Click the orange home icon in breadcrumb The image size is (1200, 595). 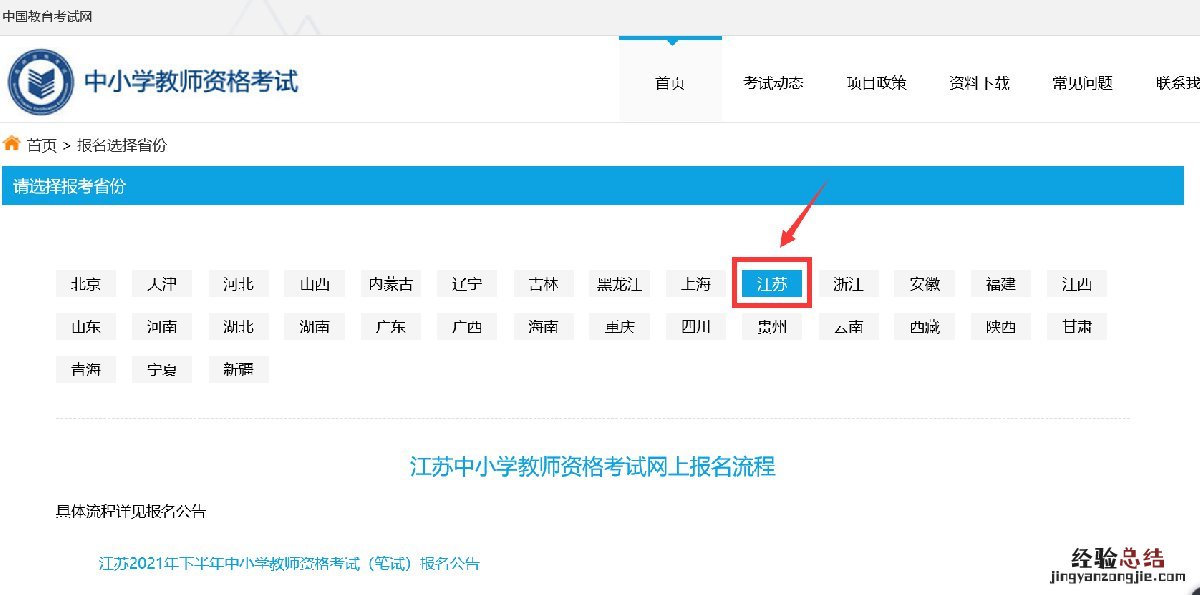click(12, 144)
